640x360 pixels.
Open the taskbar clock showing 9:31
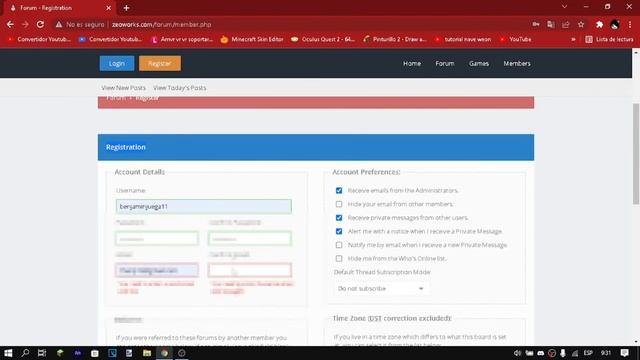point(606,353)
